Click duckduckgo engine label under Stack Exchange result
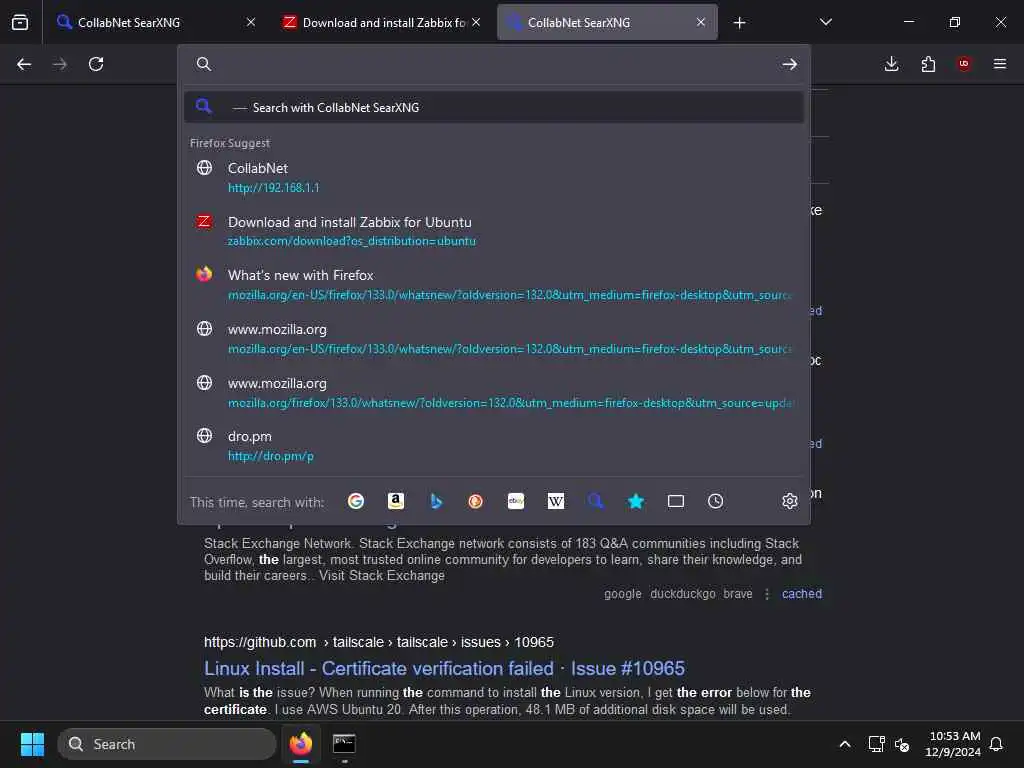The width and height of the screenshot is (1024, 768). pyautogui.click(x=682, y=594)
